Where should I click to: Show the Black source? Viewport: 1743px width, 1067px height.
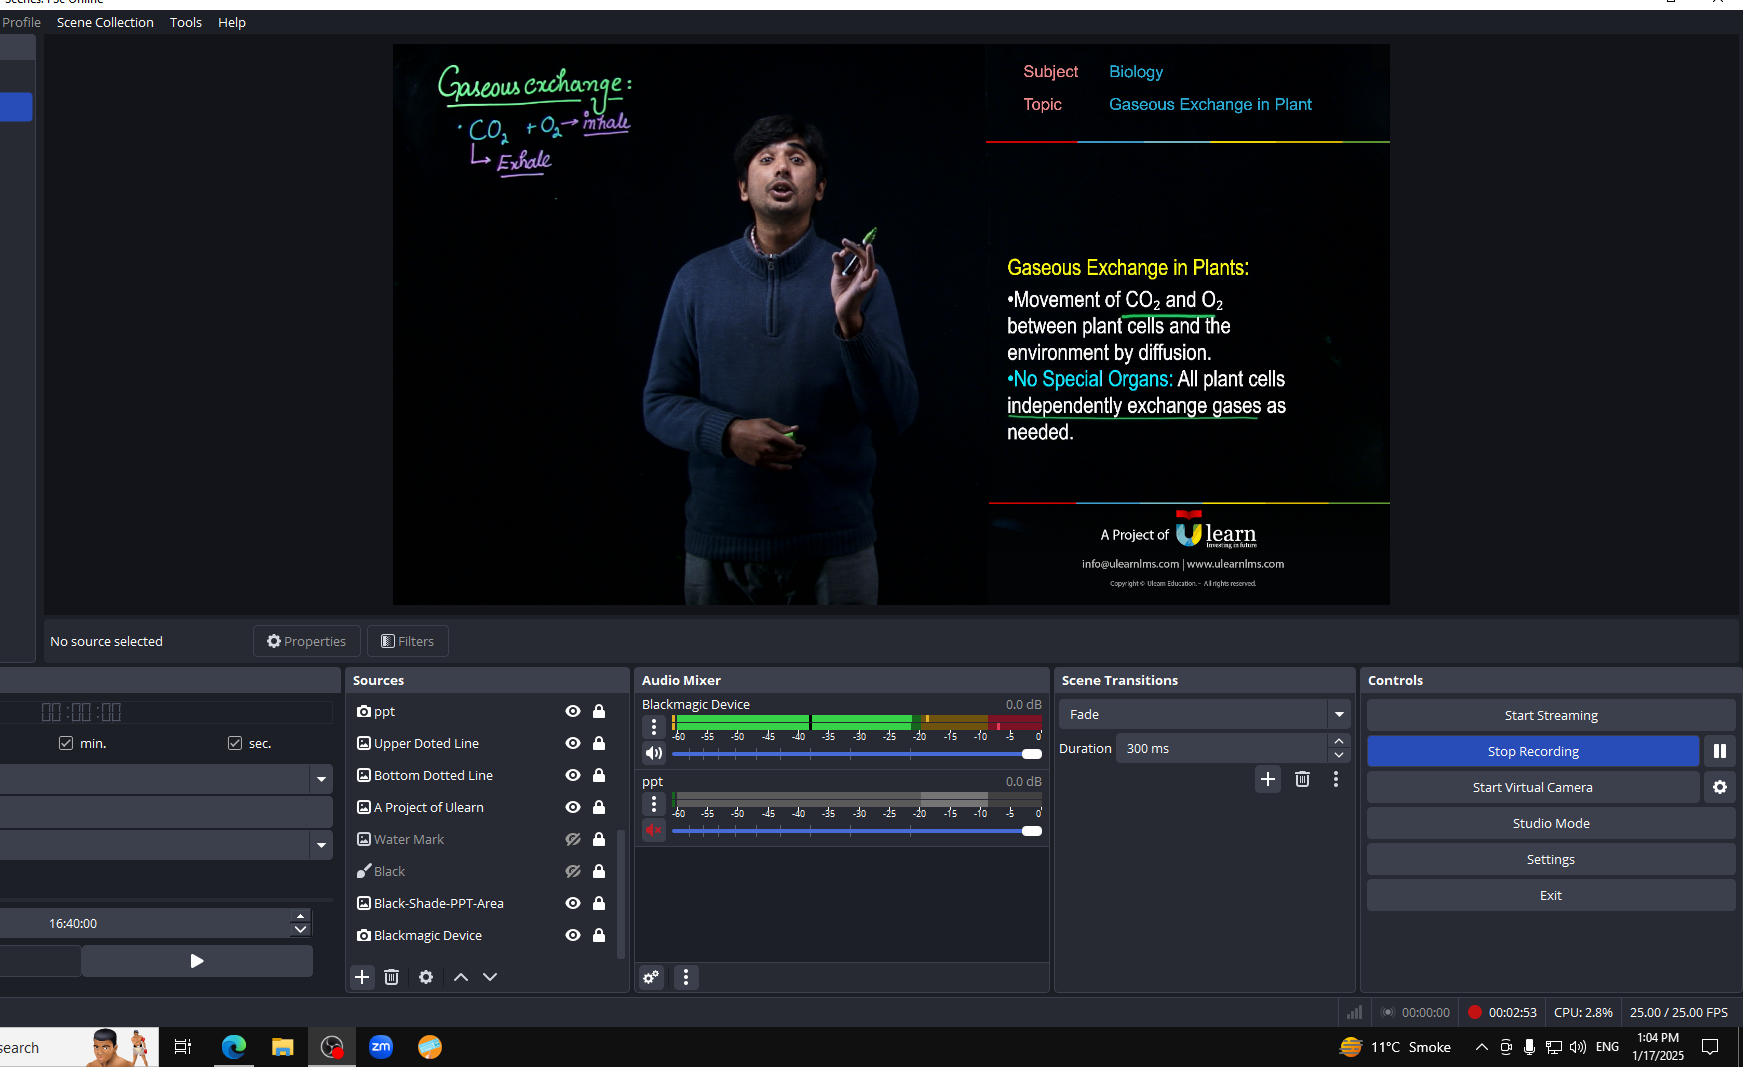(x=573, y=871)
